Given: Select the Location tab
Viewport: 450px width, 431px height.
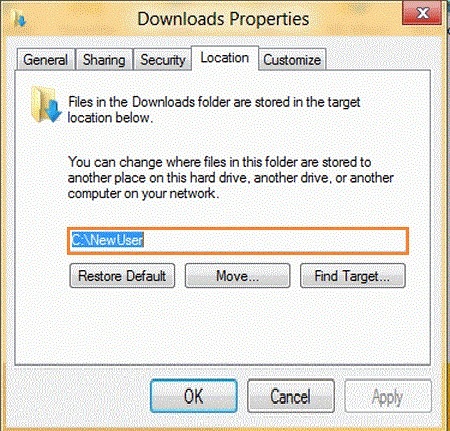Looking at the screenshot, I should point(225,58).
